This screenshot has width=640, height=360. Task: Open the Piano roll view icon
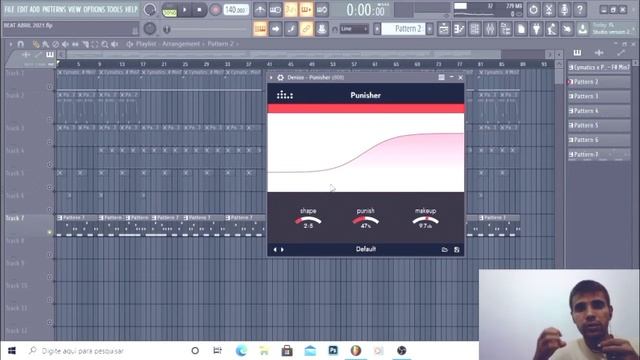click(459, 29)
